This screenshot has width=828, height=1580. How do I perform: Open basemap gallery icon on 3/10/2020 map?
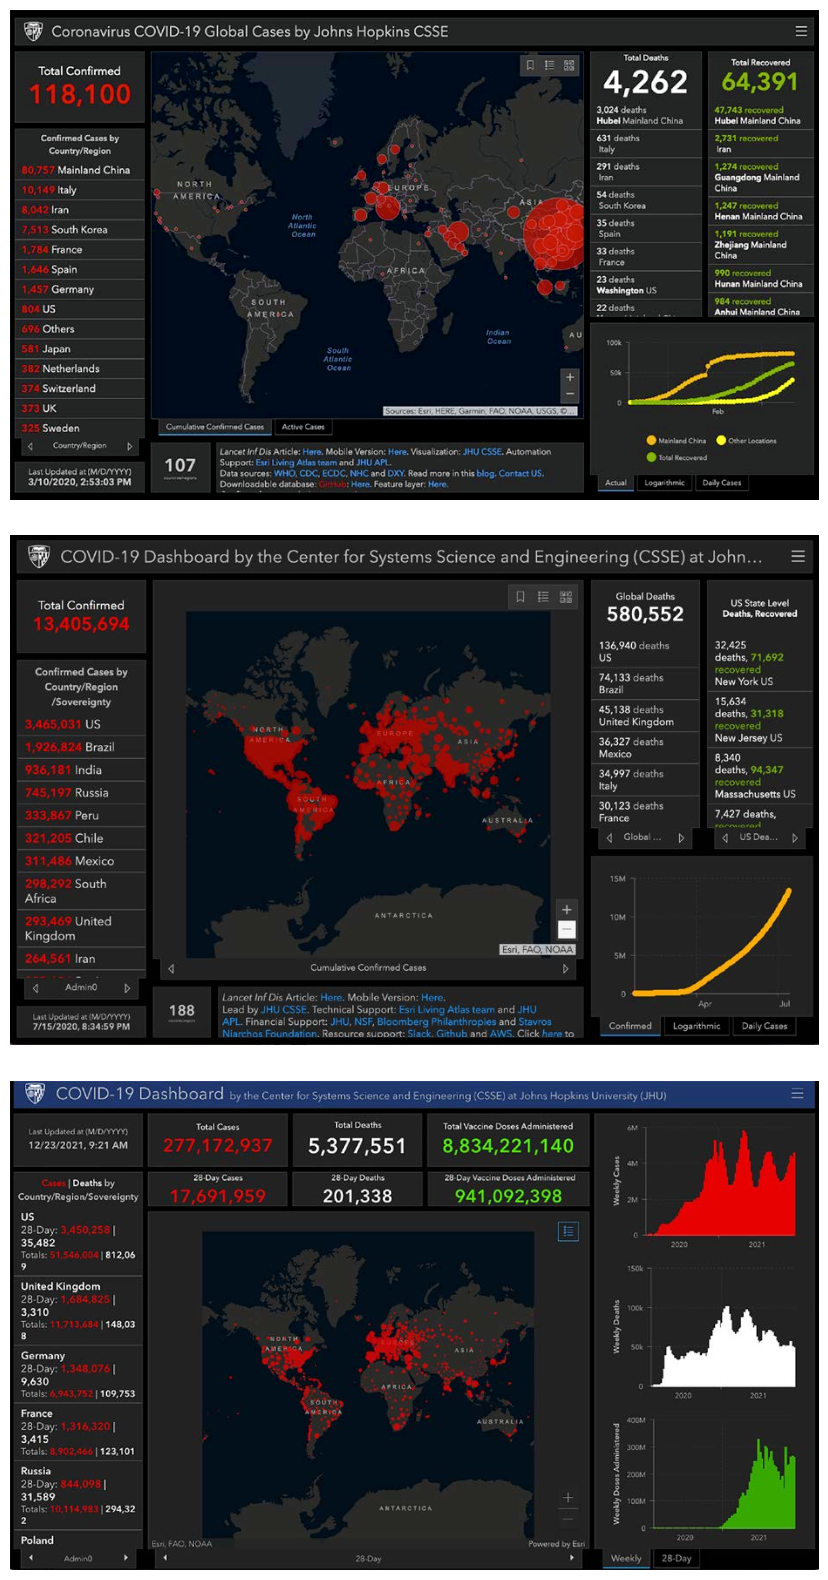[569, 65]
